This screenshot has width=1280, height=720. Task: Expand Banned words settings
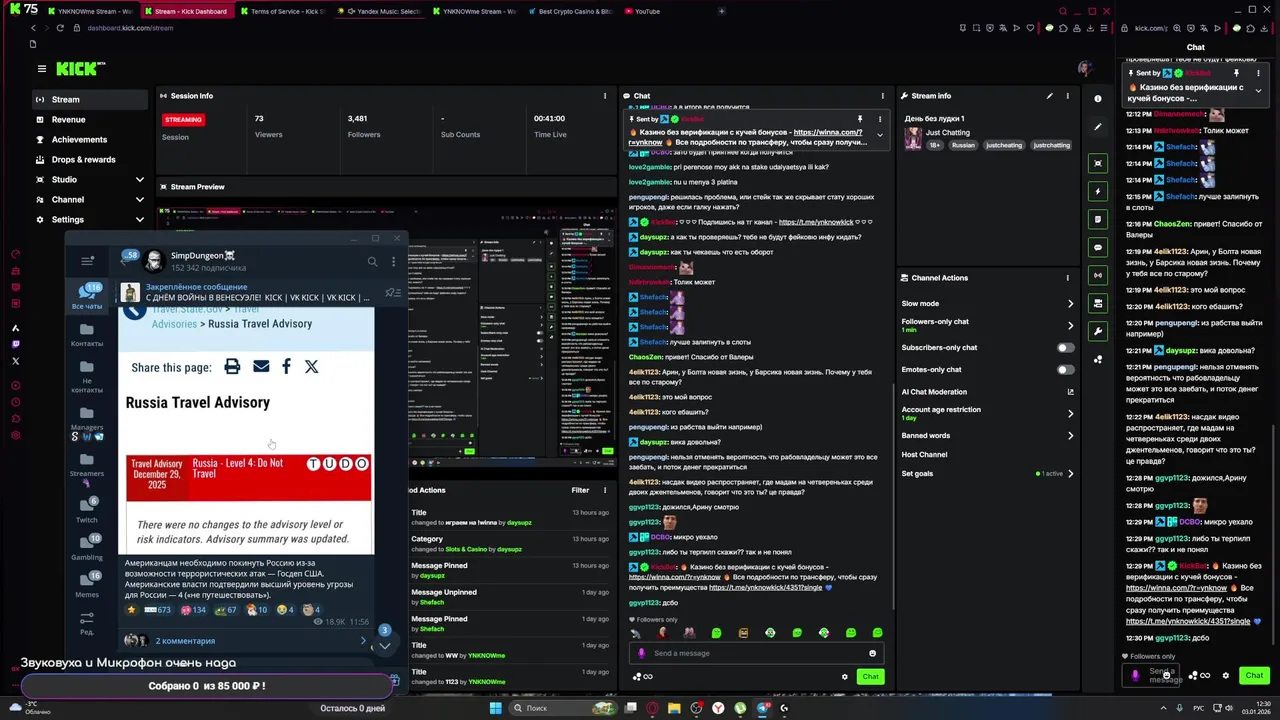1070,436
